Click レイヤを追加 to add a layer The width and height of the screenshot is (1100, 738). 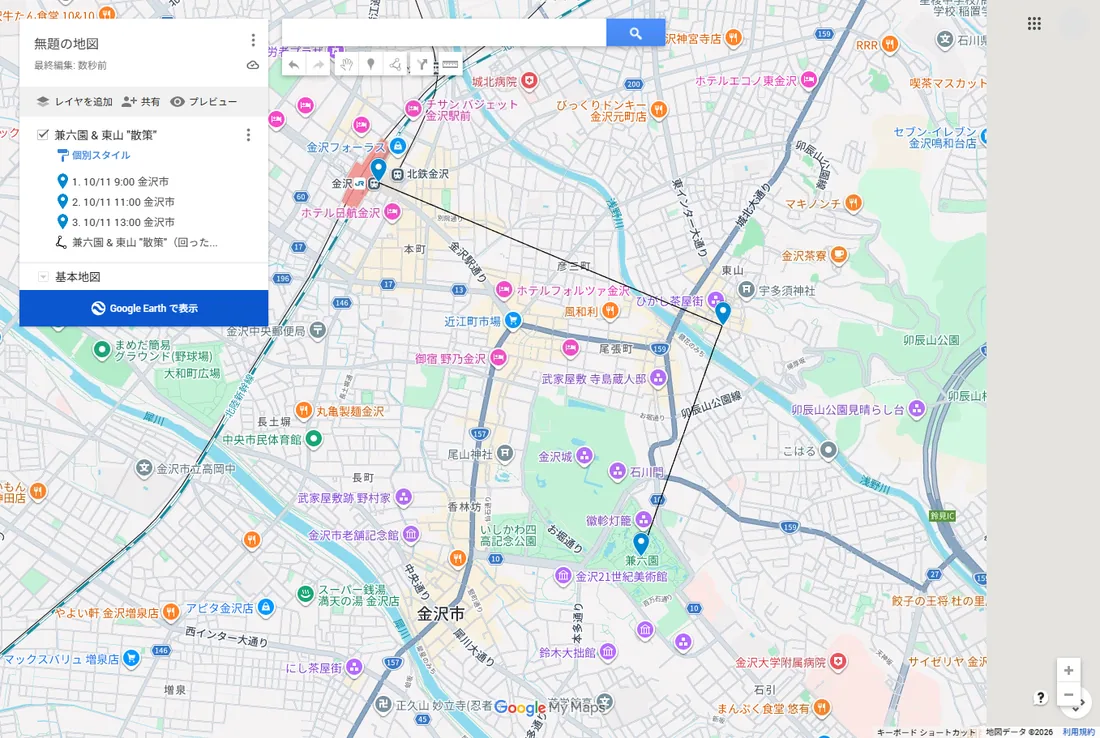pos(74,102)
